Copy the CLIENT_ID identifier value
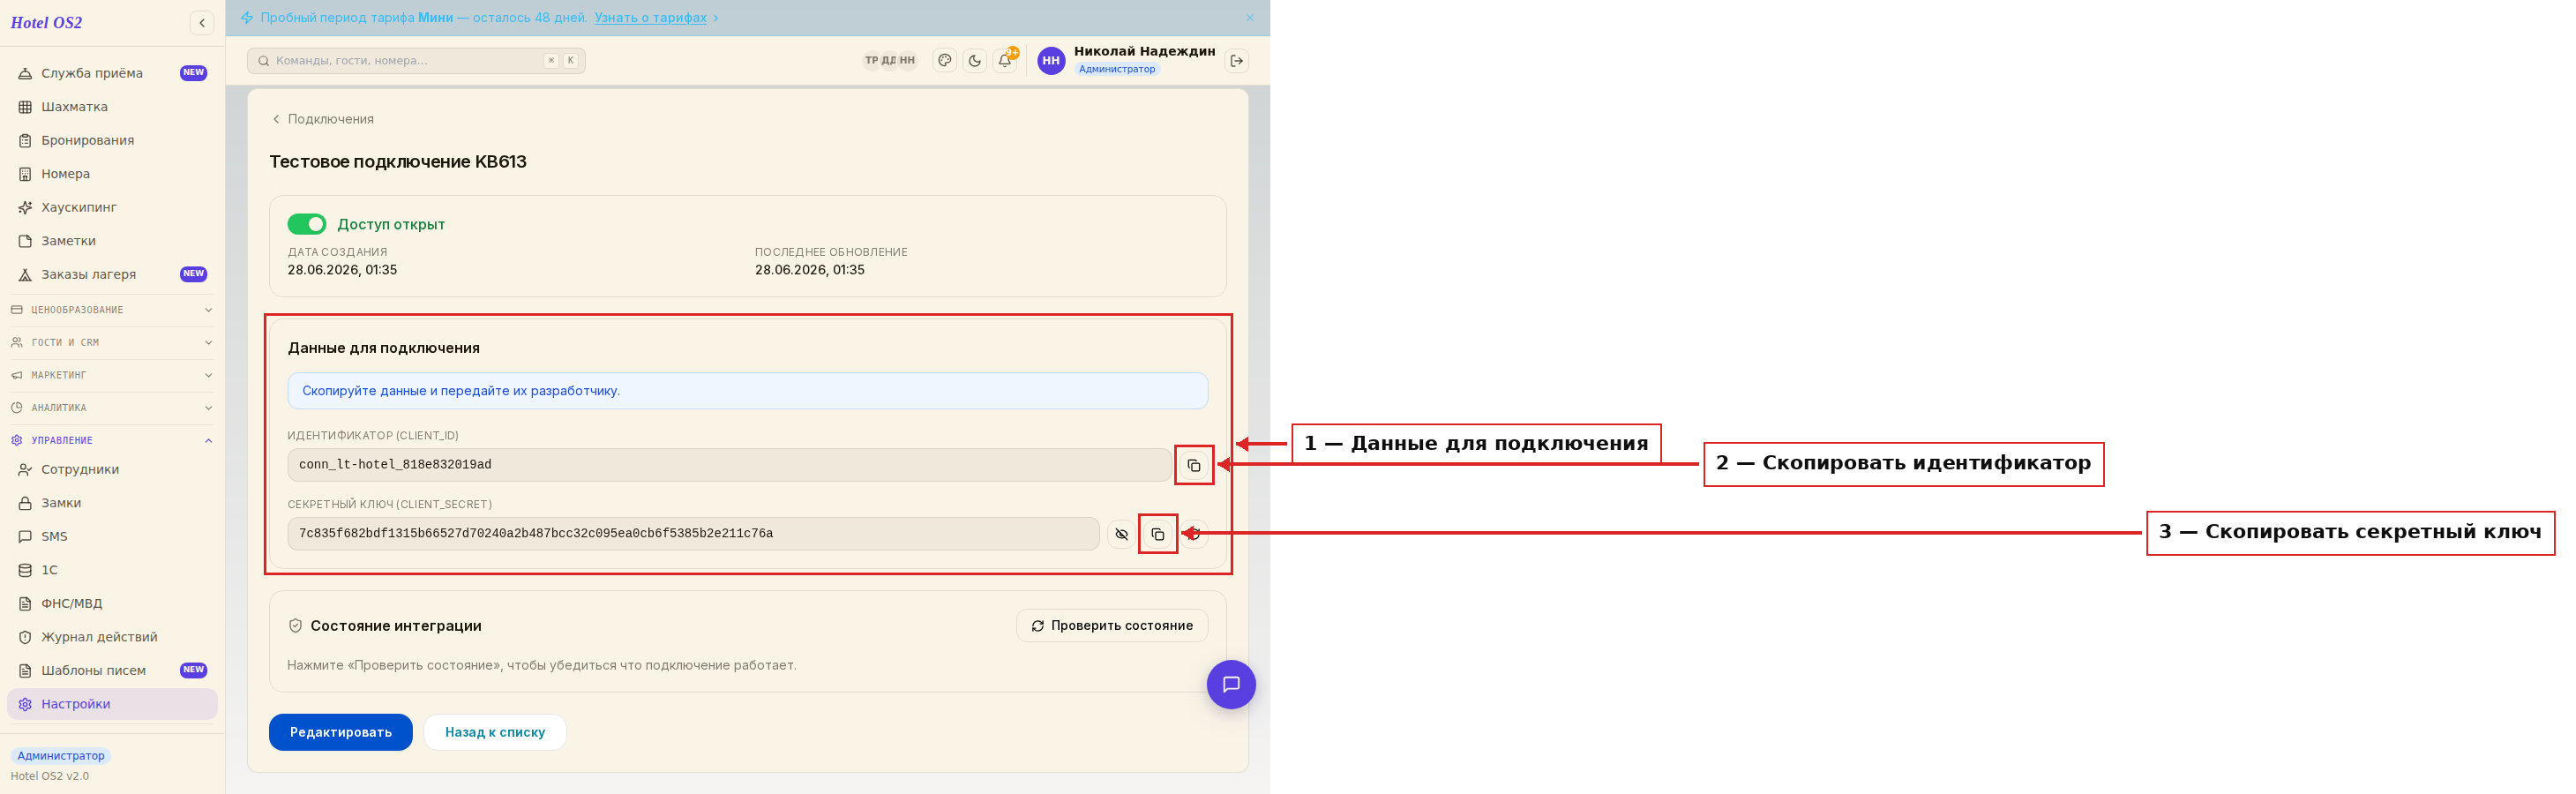 (x=1193, y=465)
